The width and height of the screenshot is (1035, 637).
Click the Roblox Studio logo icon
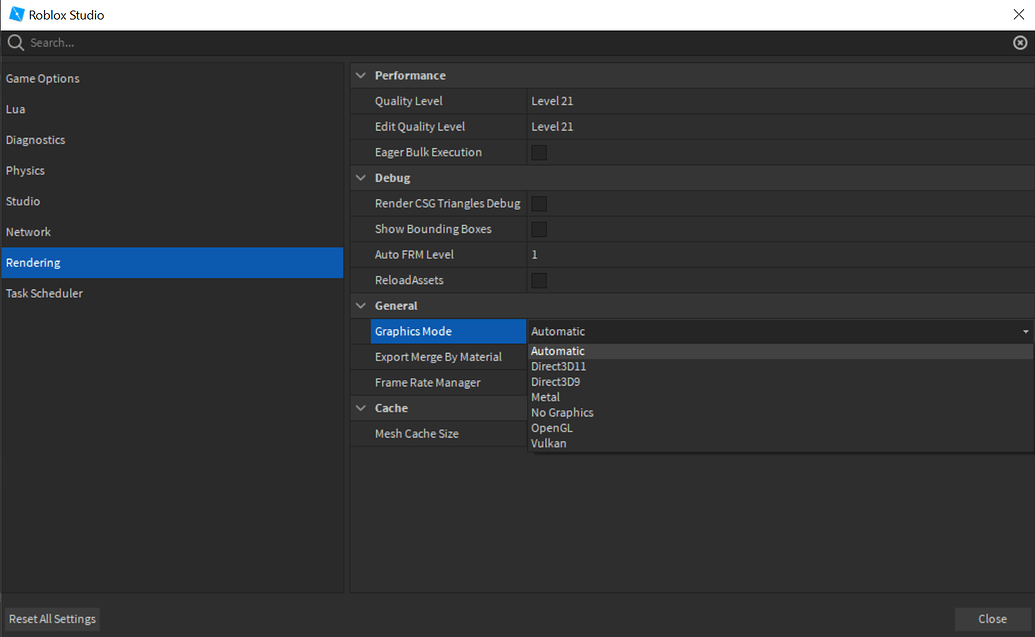(x=15, y=14)
